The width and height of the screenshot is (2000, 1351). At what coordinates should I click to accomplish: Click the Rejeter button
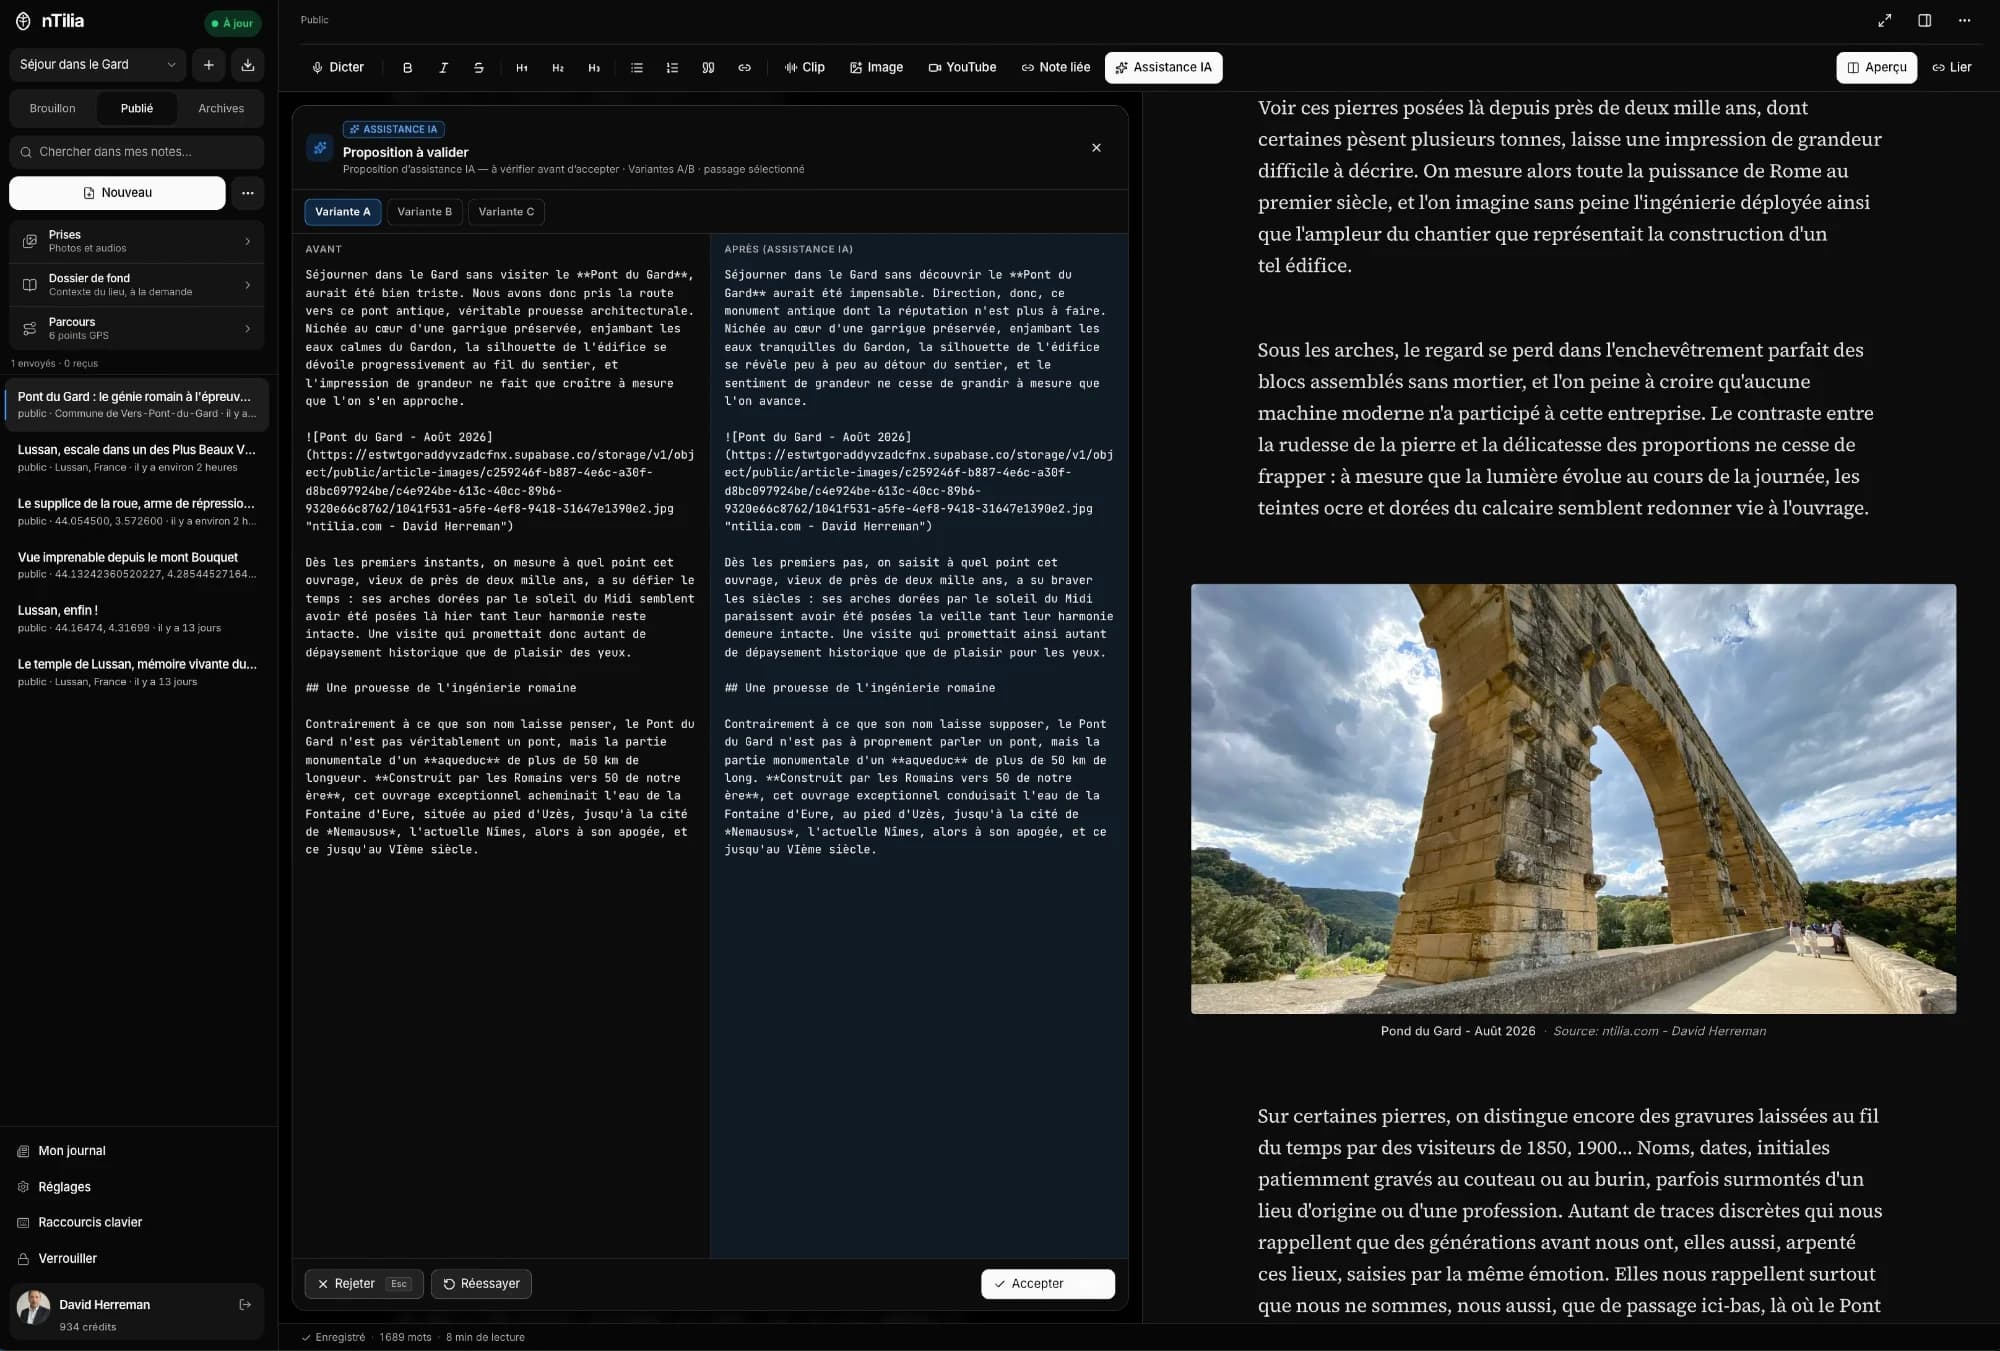click(x=364, y=1284)
